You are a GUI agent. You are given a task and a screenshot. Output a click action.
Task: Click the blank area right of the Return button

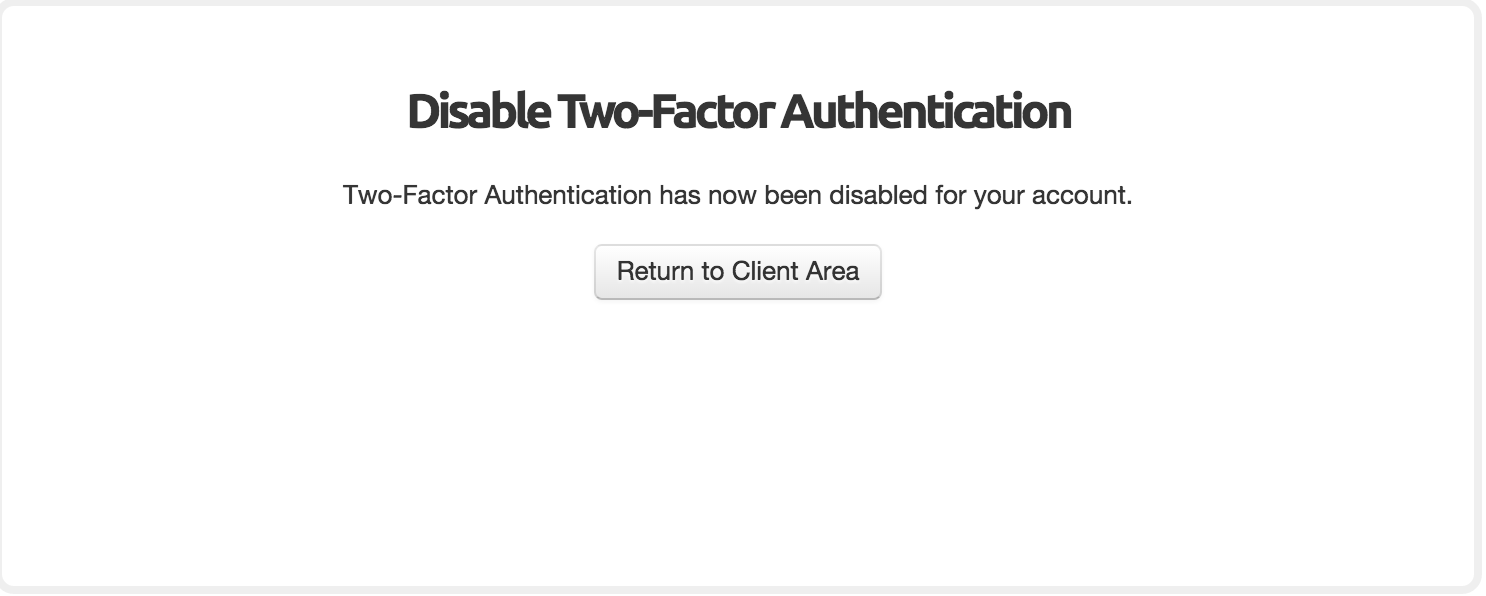[1175, 271]
